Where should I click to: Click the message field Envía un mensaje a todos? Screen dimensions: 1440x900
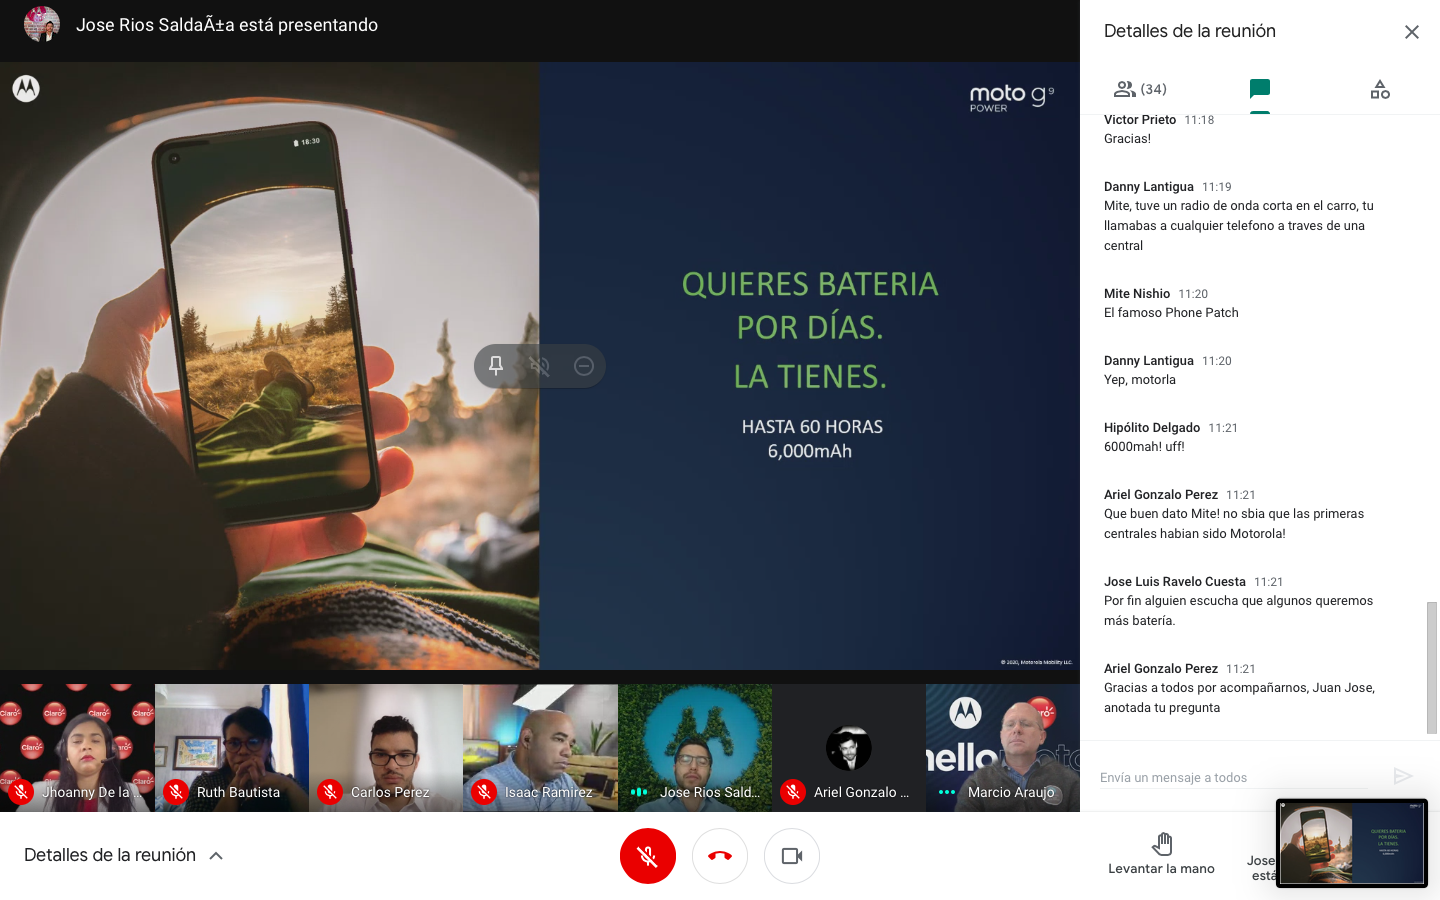point(1233,777)
